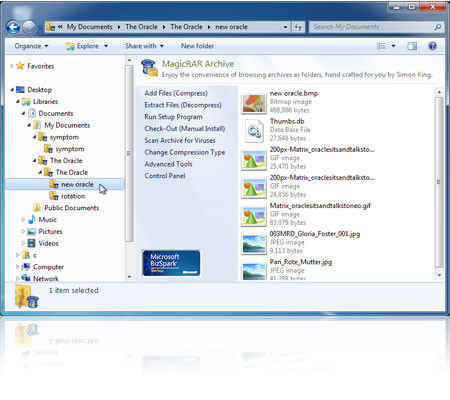Viewport: 450px width, 400px height.
Task: Click the Microsoft BizSpark banner
Action: click(x=171, y=263)
